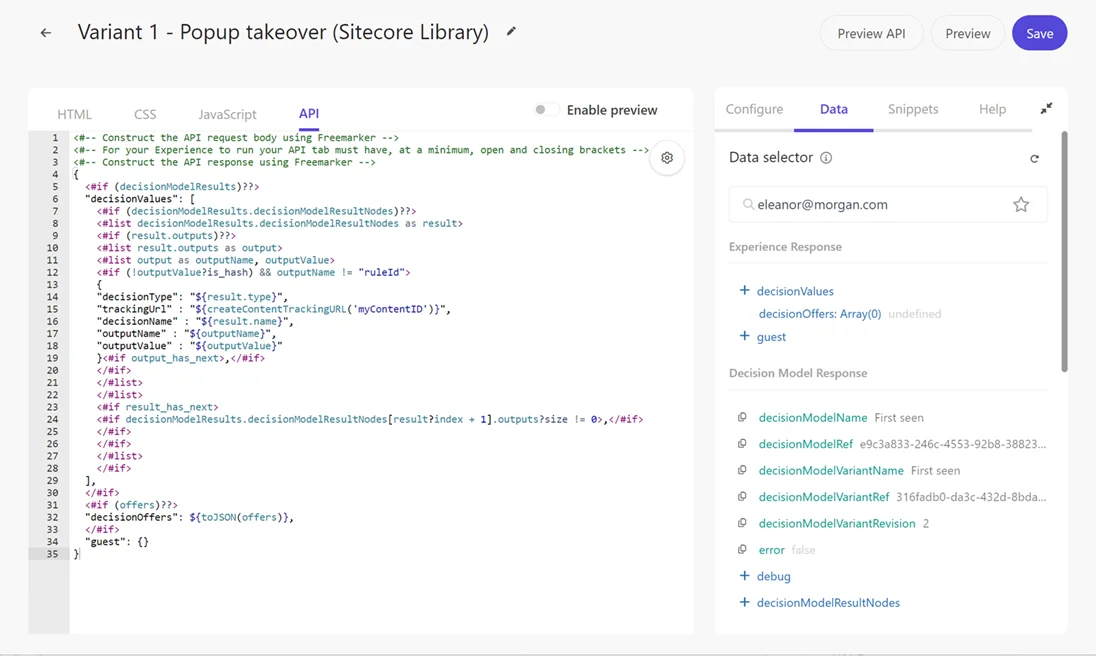Viewport: 1096px width, 656px height.
Task: Expand the debug node
Action: [744, 576]
